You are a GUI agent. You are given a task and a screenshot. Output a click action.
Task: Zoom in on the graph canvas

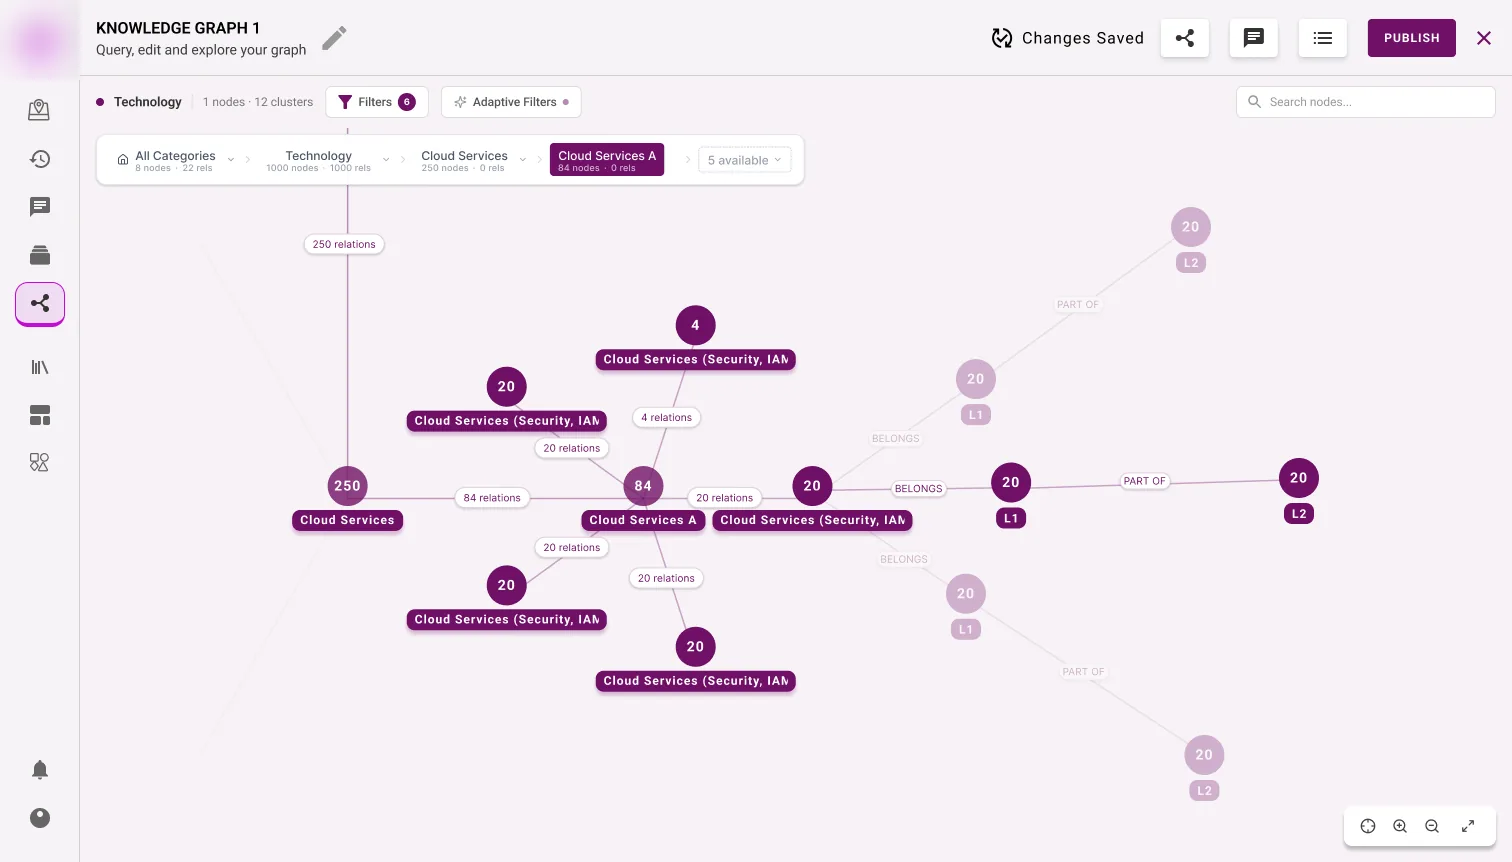coord(1400,826)
